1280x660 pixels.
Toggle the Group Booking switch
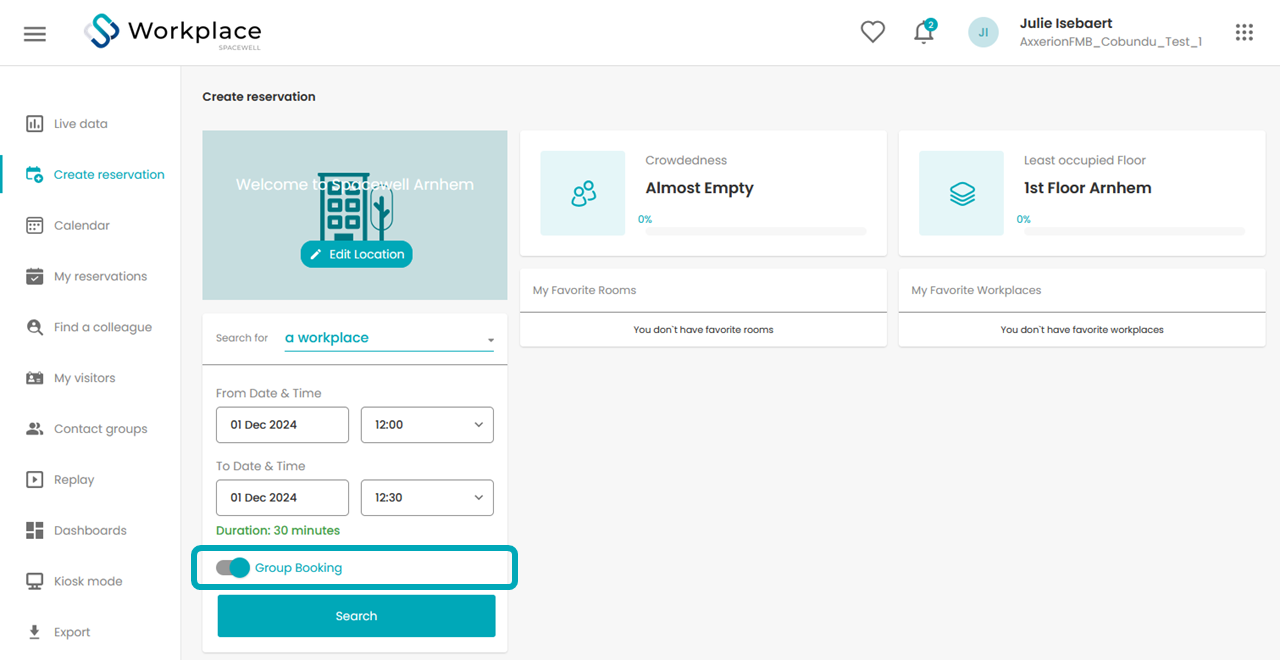[233, 568]
